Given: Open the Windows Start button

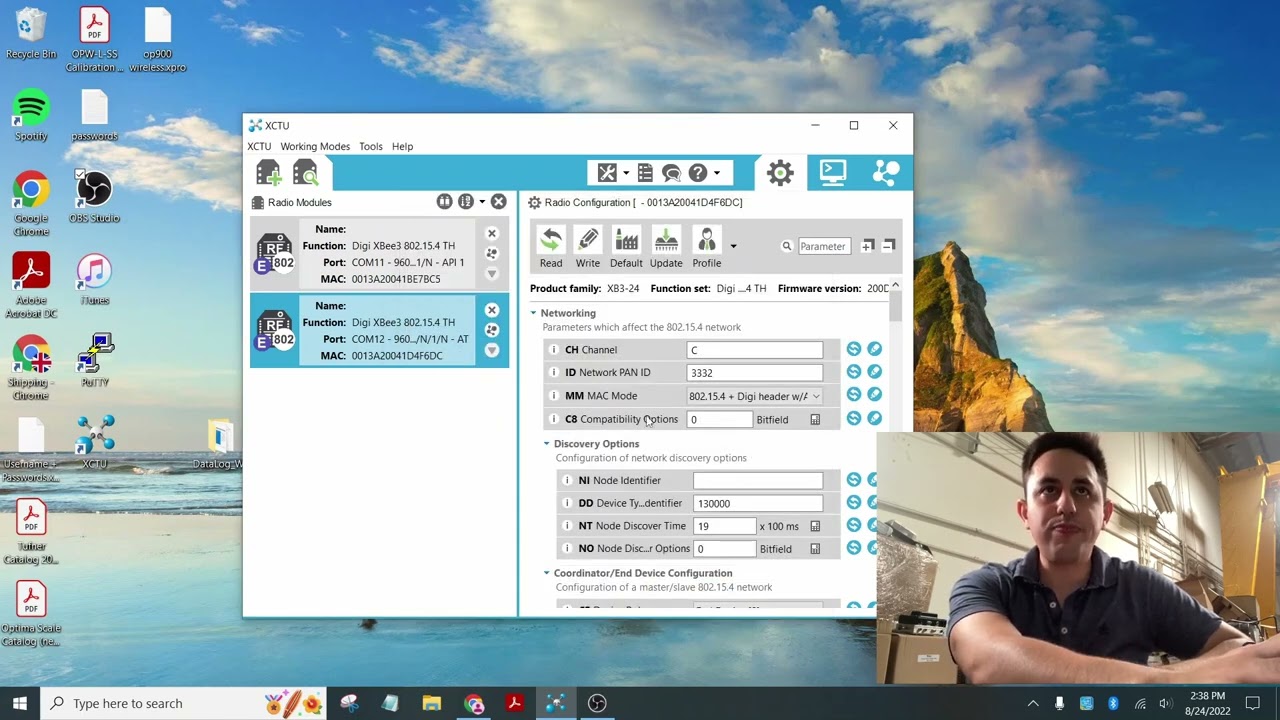Looking at the screenshot, I should (20, 703).
